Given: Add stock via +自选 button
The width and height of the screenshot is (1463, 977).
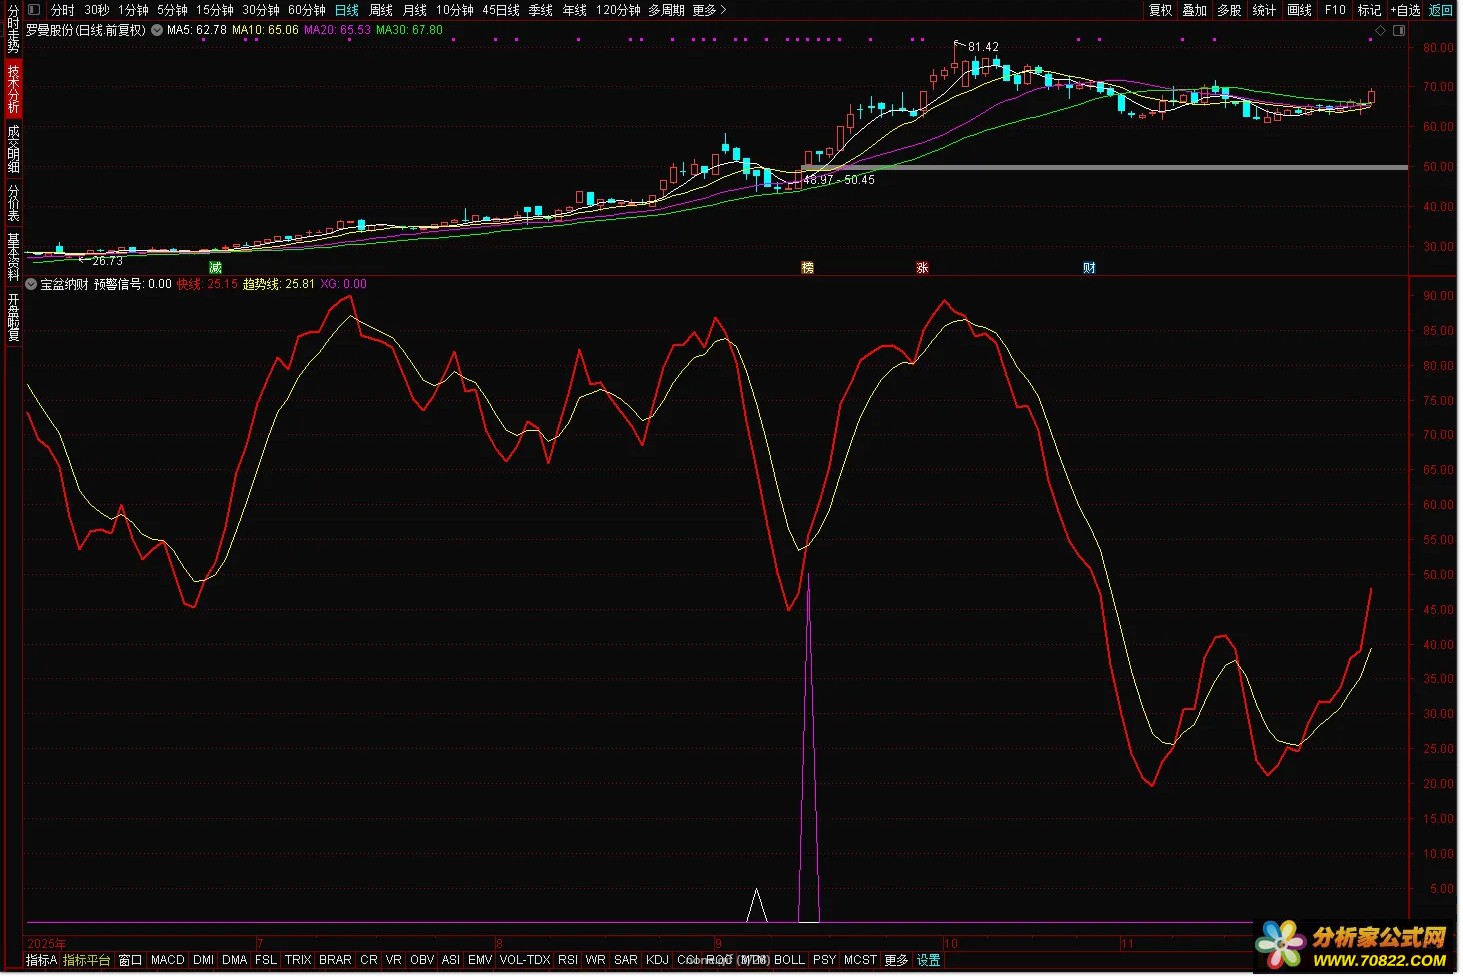Looking at the screenshot, I should point(1405,10).
